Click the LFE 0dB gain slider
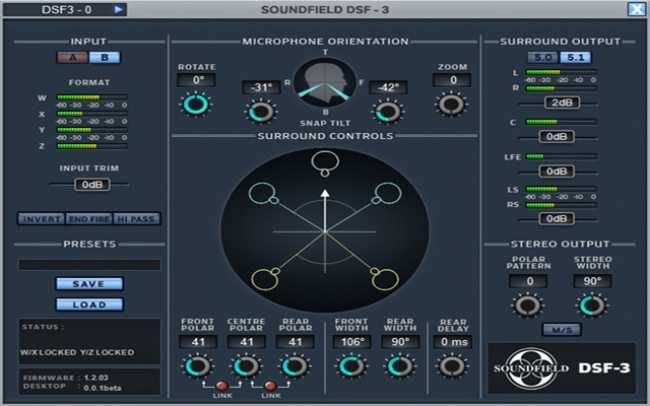This screenshot has height=406, width=650. tap(557, 171)
